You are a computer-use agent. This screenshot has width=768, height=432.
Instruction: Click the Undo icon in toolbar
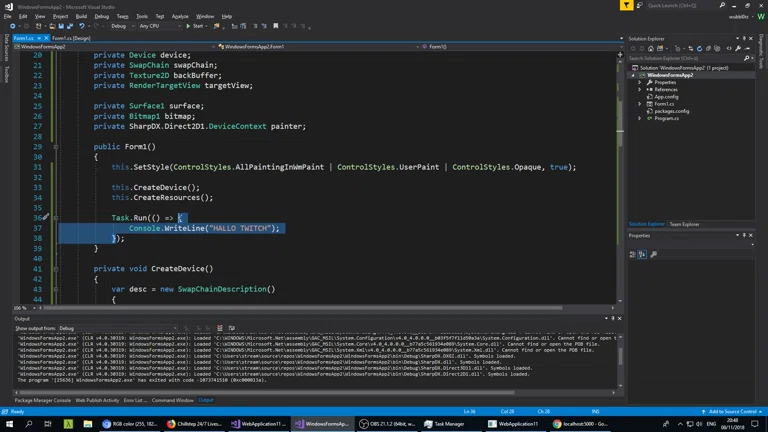click(x=82, y=26)
